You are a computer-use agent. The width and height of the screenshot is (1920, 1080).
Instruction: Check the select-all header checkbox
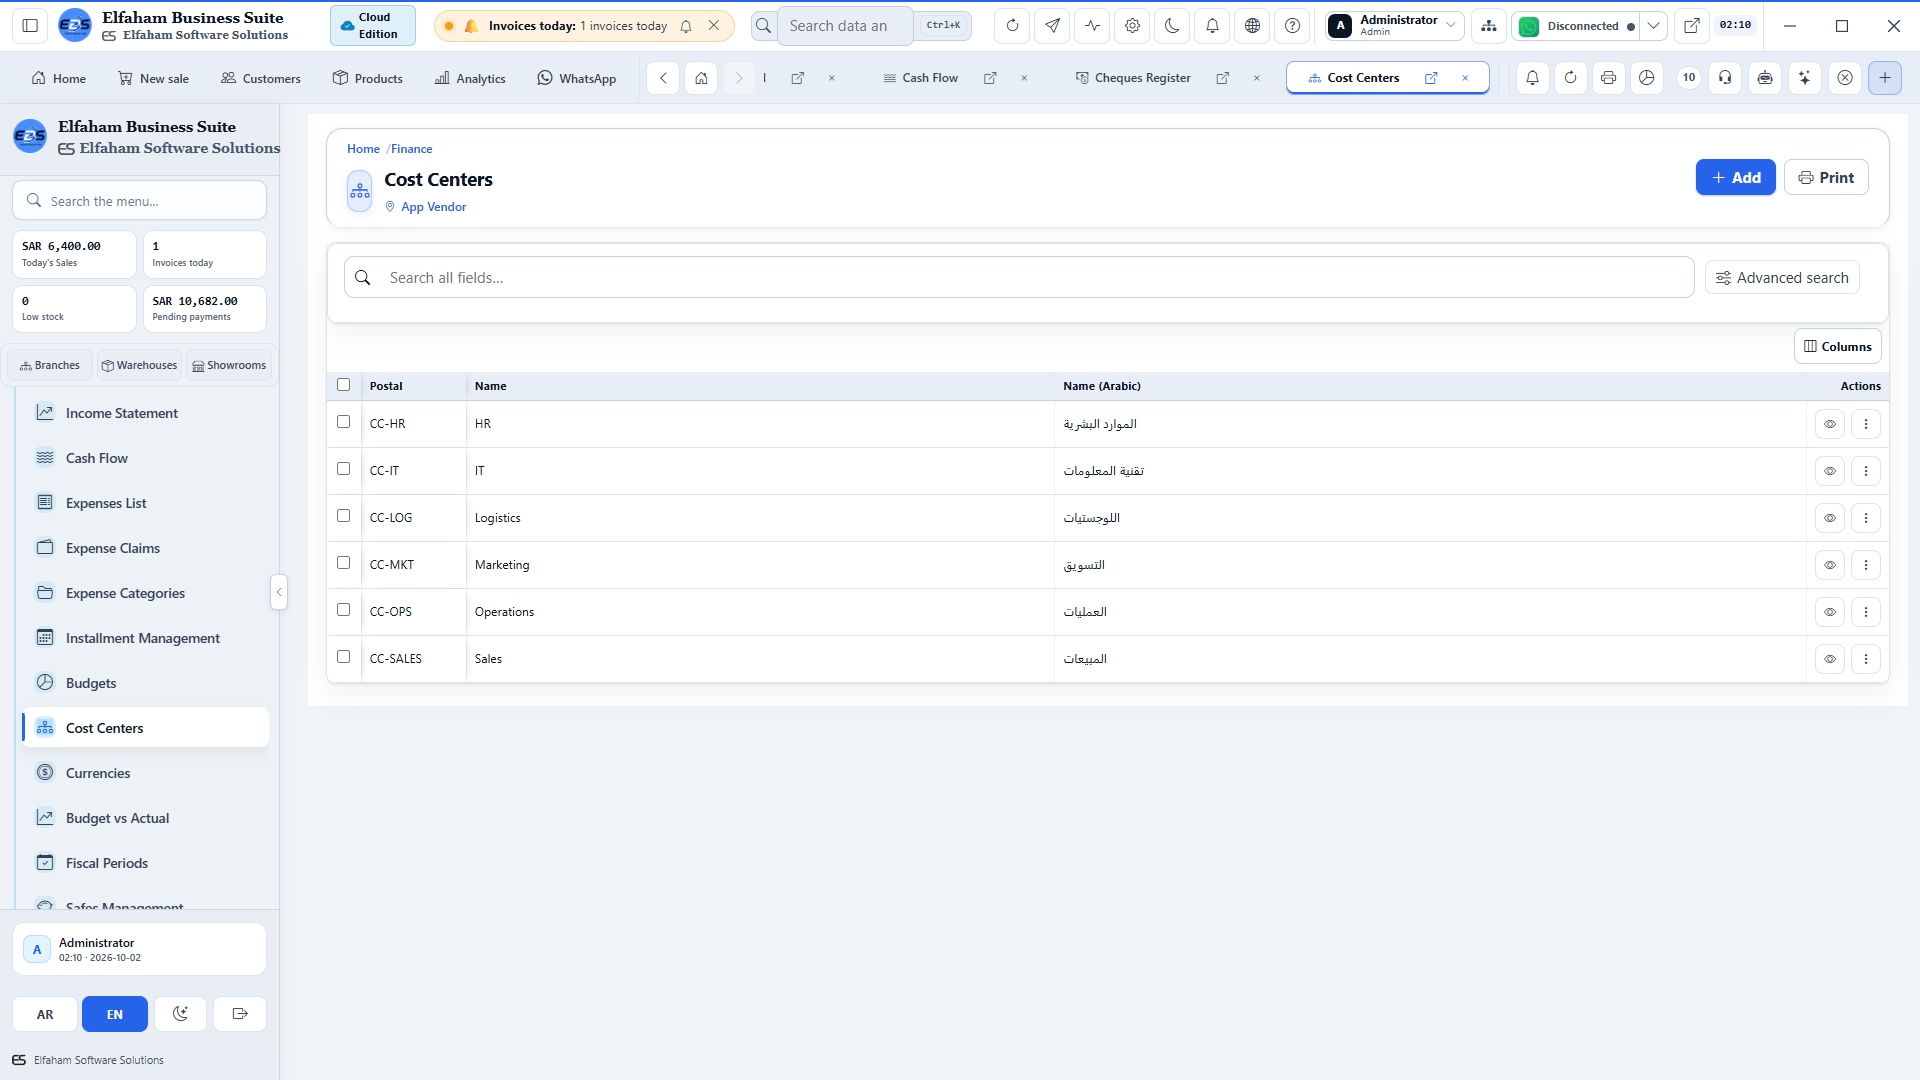point(343,385)
